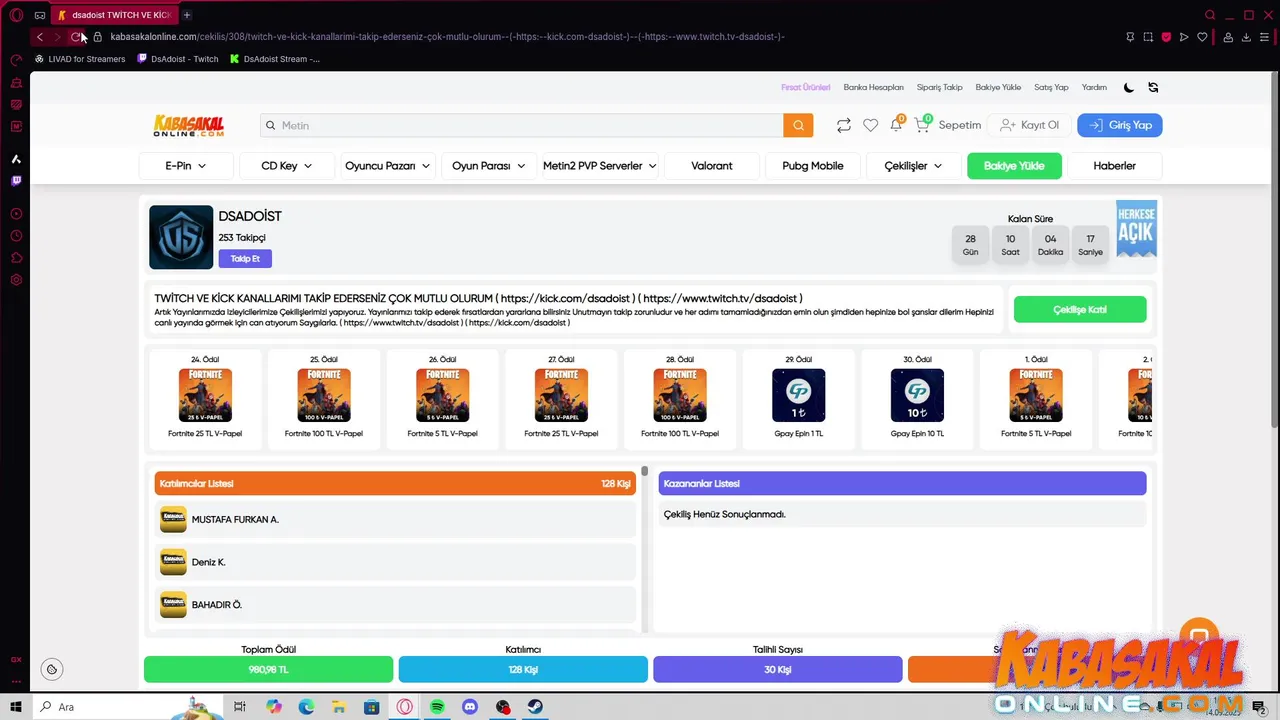Go back using the browser back arrow
Image resolution: width=1280 pixels, height=720 pixels.
[39, 37]
